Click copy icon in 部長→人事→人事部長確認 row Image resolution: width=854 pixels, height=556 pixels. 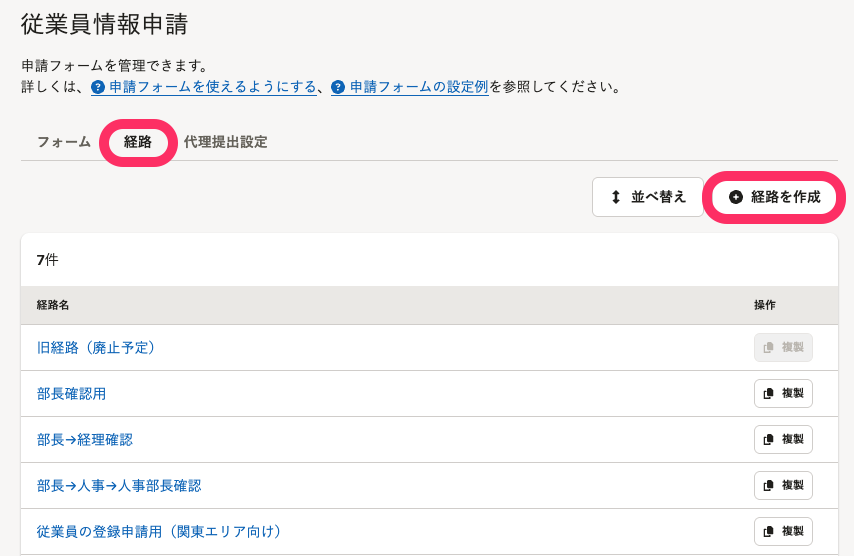[768, 485]
